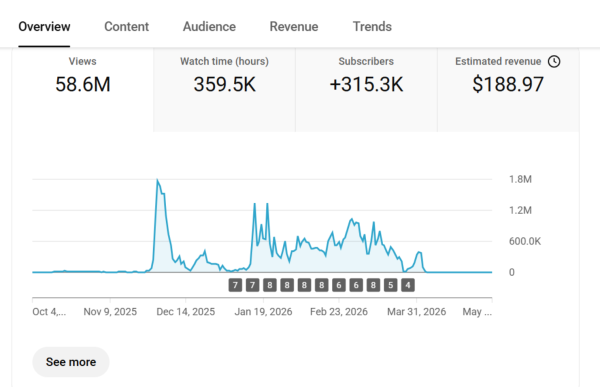Image resolution: width=600 pixels, height=387 pixels.
Task: Click the clock icon beside Estimated revenue
Action: click(x=554, y=62)
